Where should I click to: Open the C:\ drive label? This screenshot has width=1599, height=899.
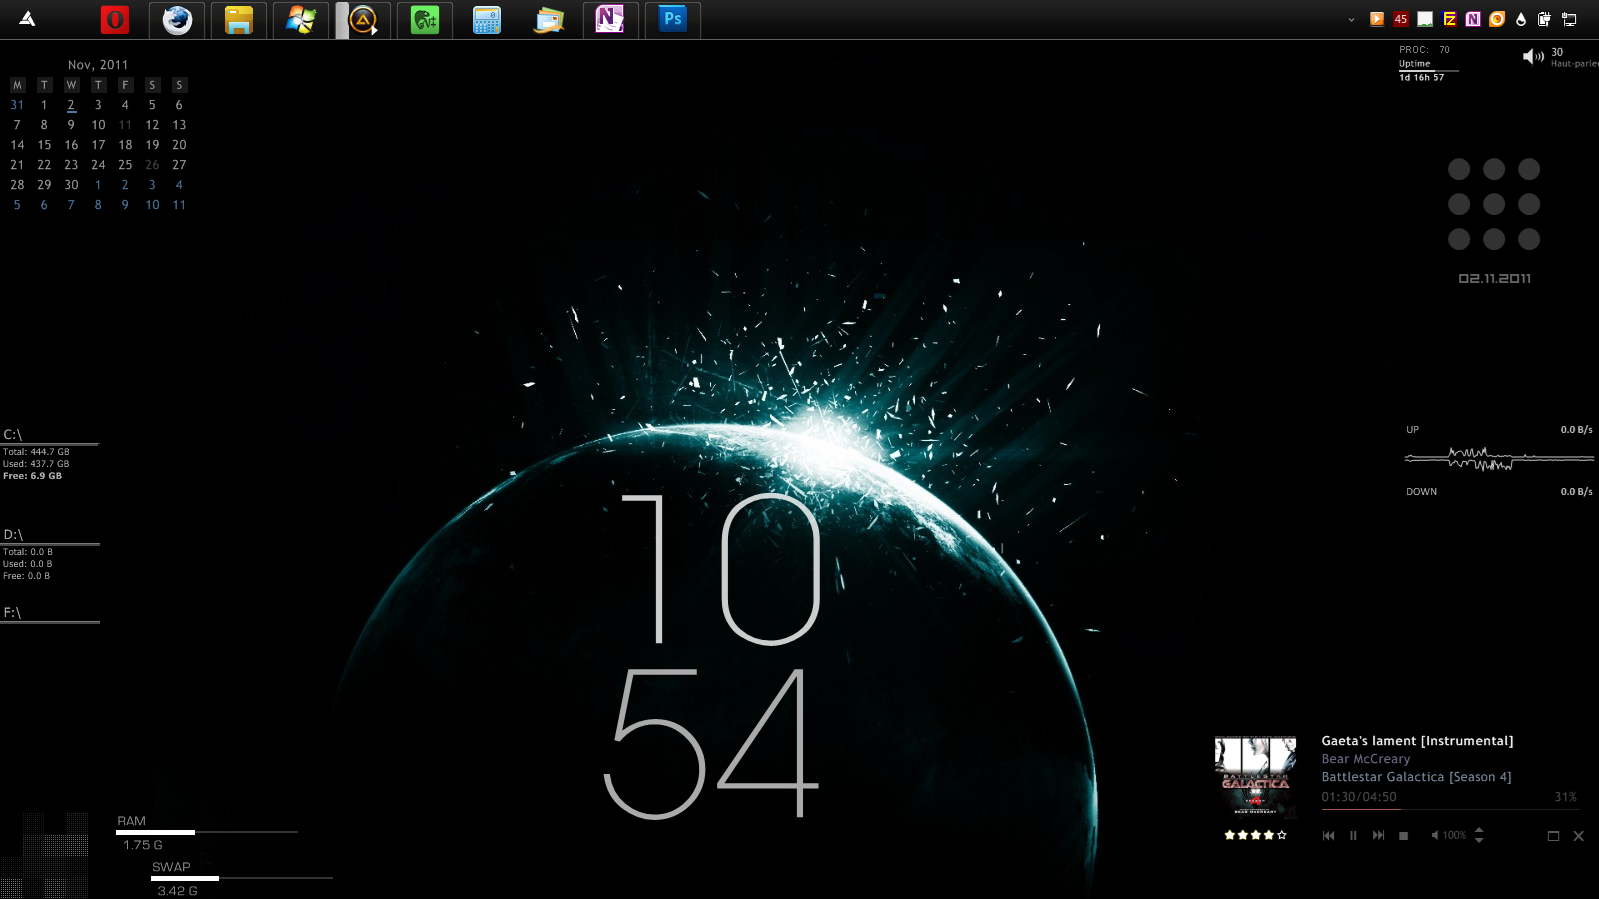(13, 435)
